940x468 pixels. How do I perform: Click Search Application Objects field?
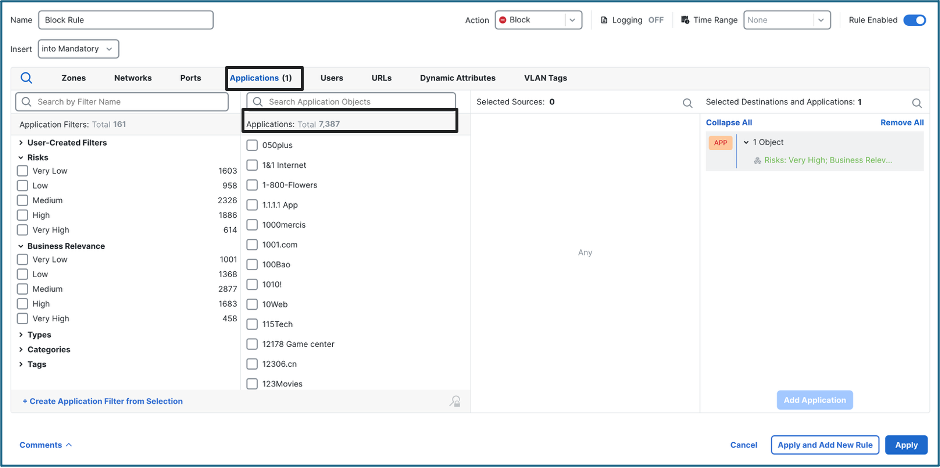tap(351, 102)
